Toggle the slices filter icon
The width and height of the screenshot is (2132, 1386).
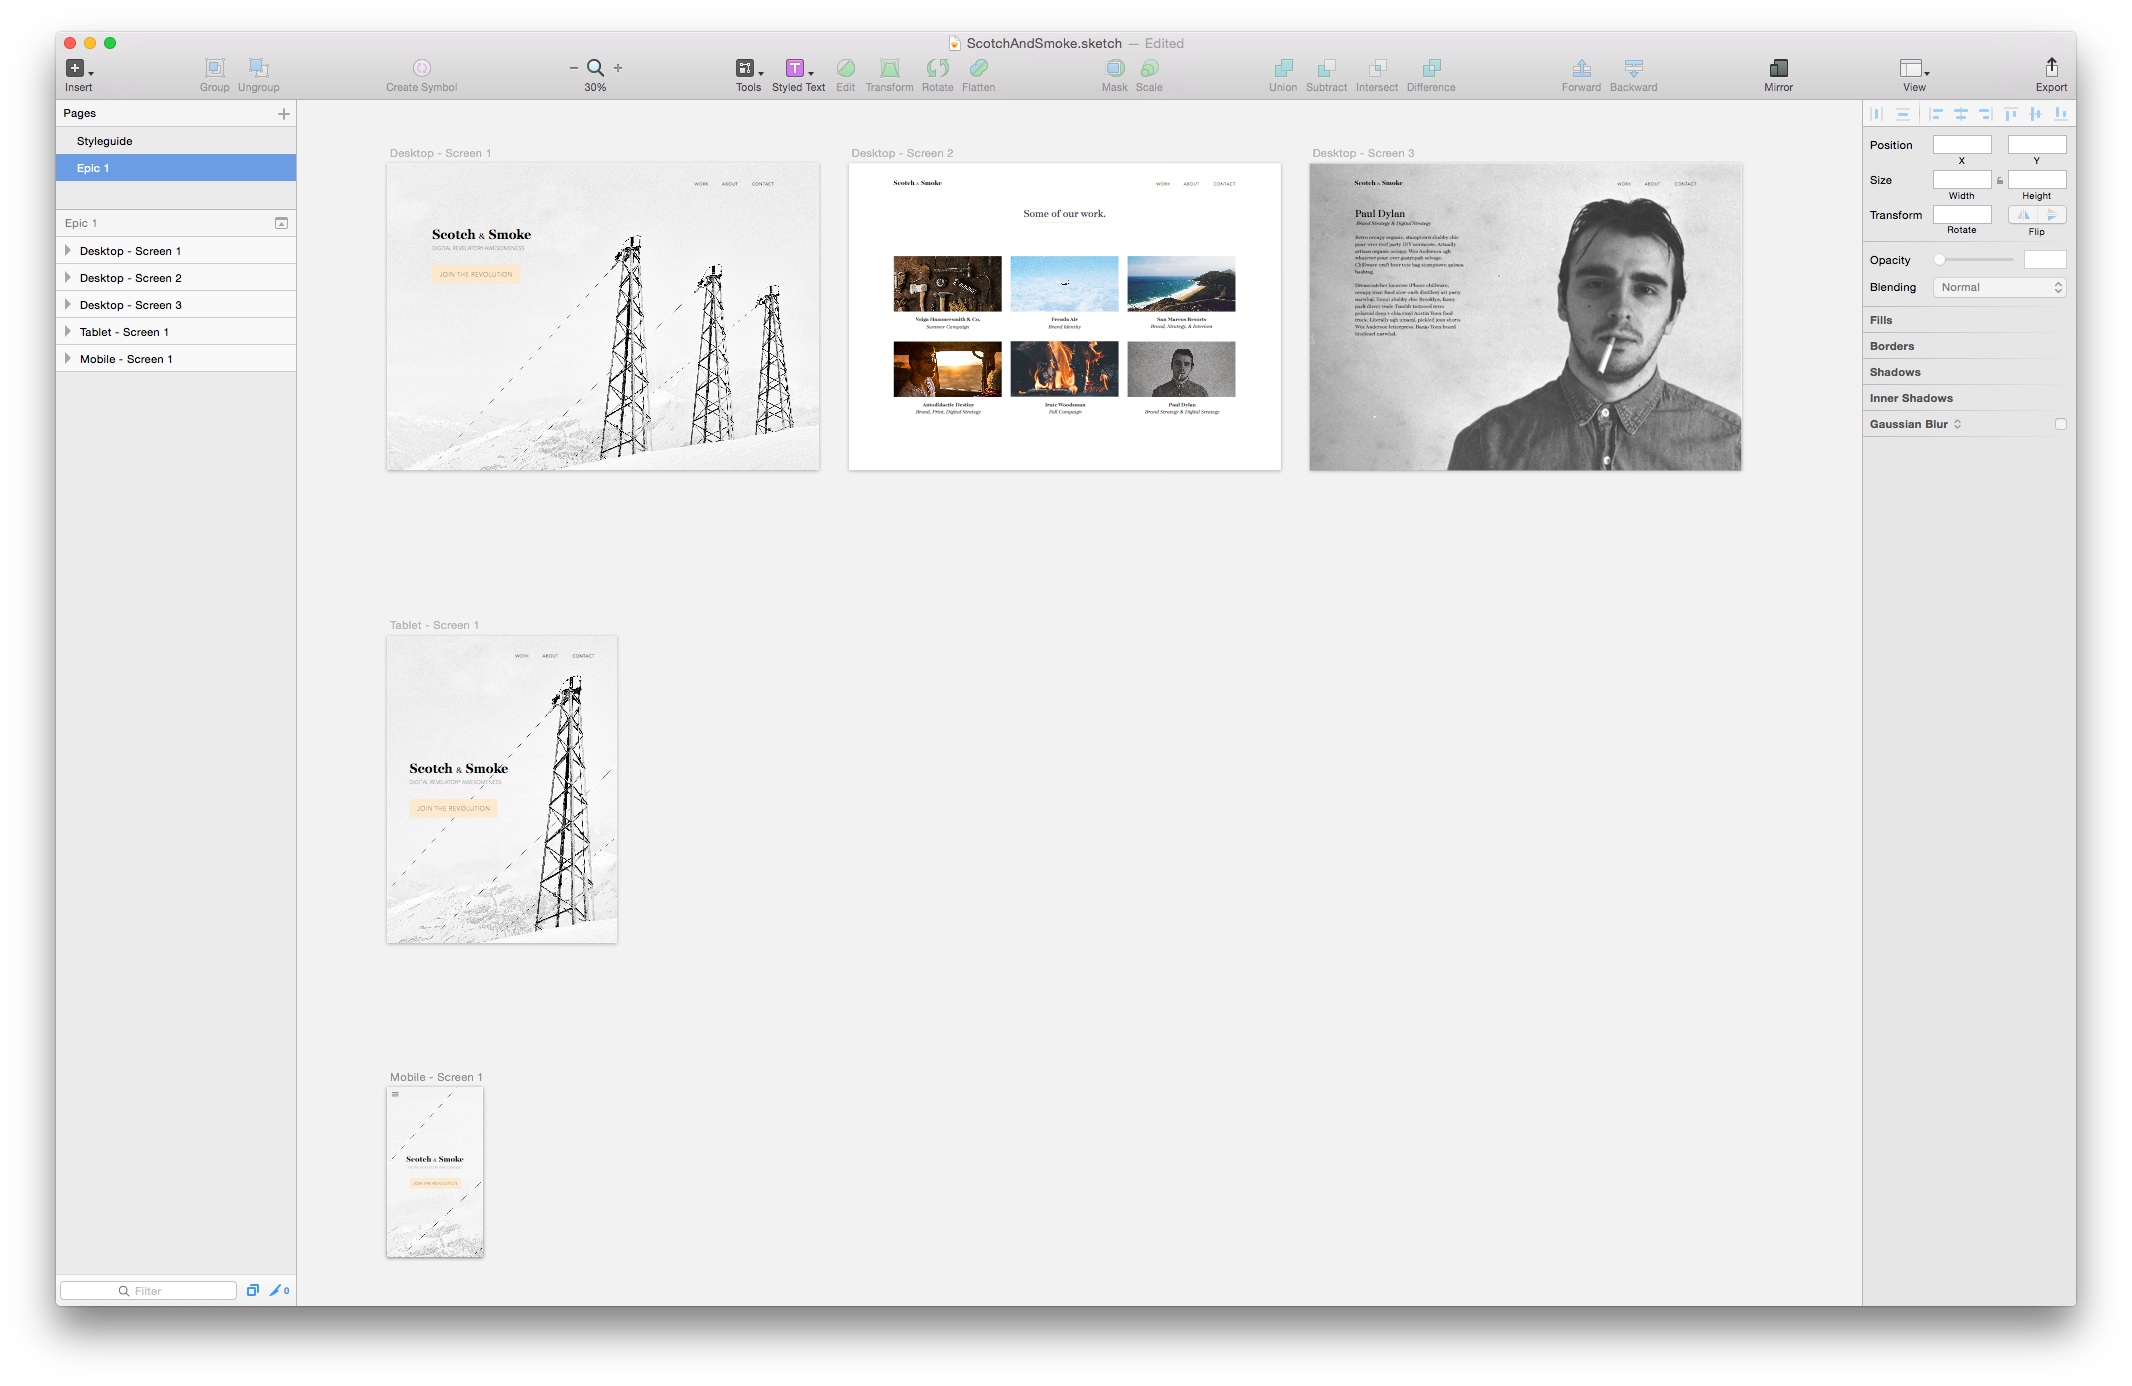click(277, 1290)
